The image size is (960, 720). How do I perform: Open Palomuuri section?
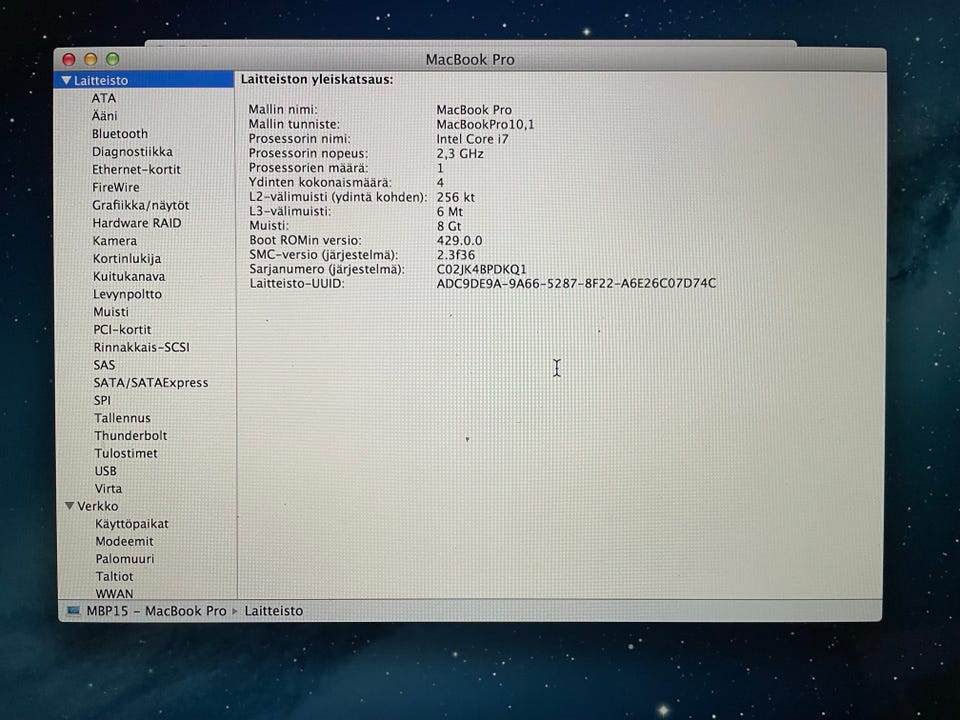tap(125, 559)
